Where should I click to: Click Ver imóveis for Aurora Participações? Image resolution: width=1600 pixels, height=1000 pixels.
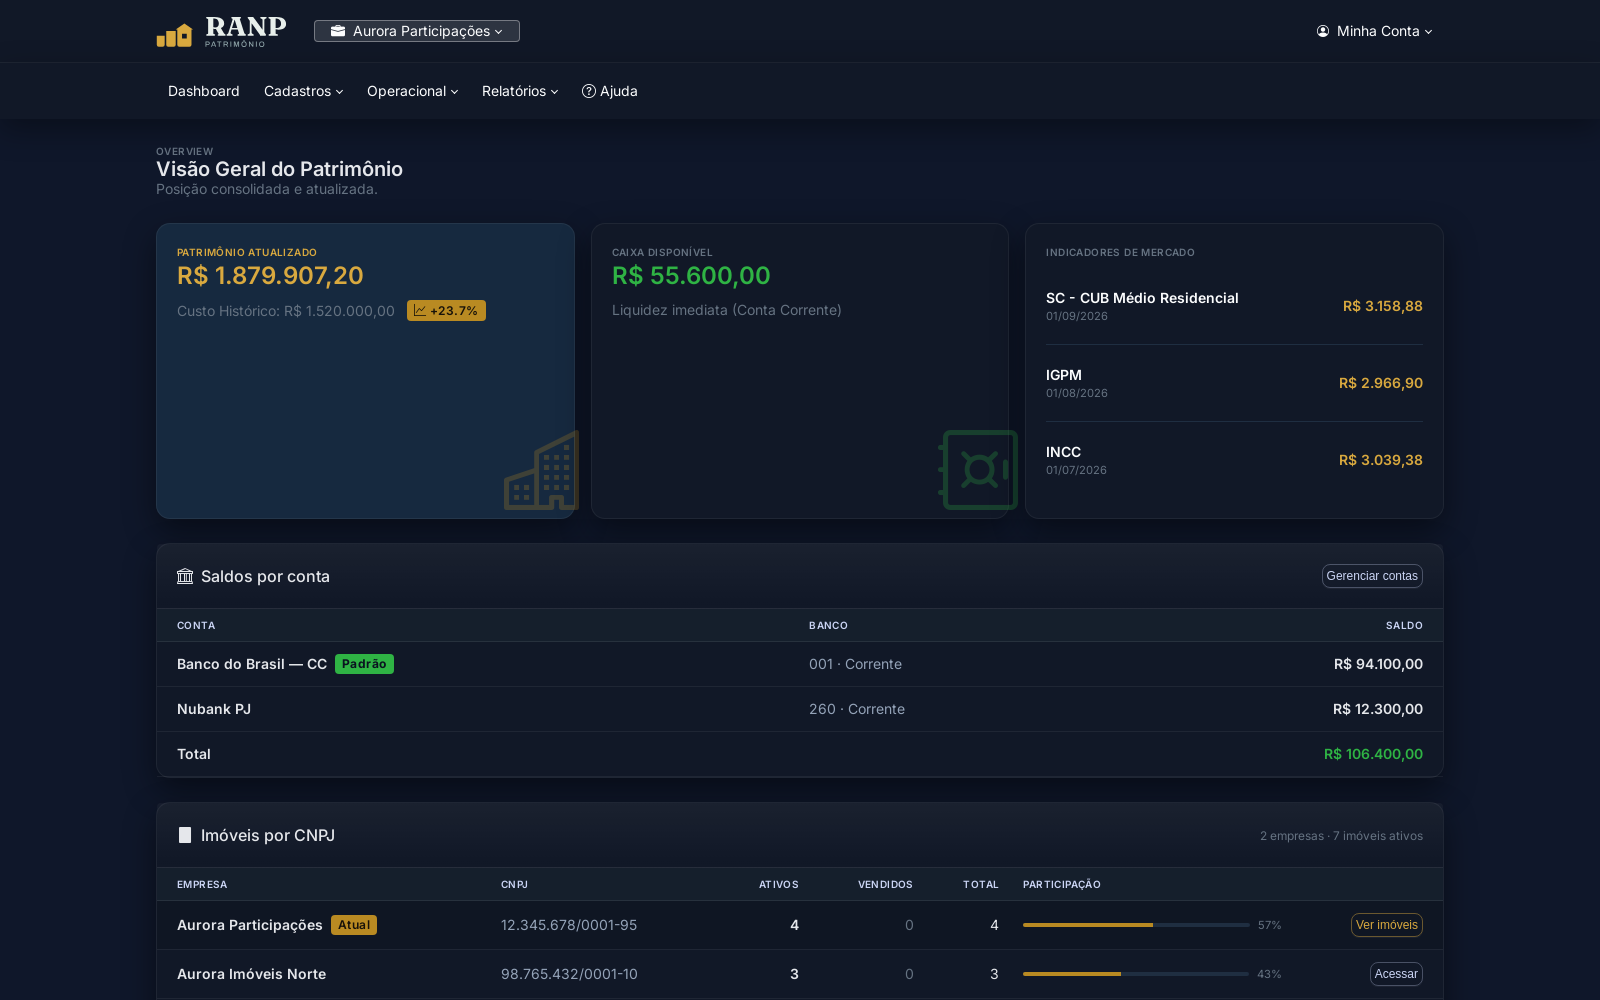(1386, 925)
